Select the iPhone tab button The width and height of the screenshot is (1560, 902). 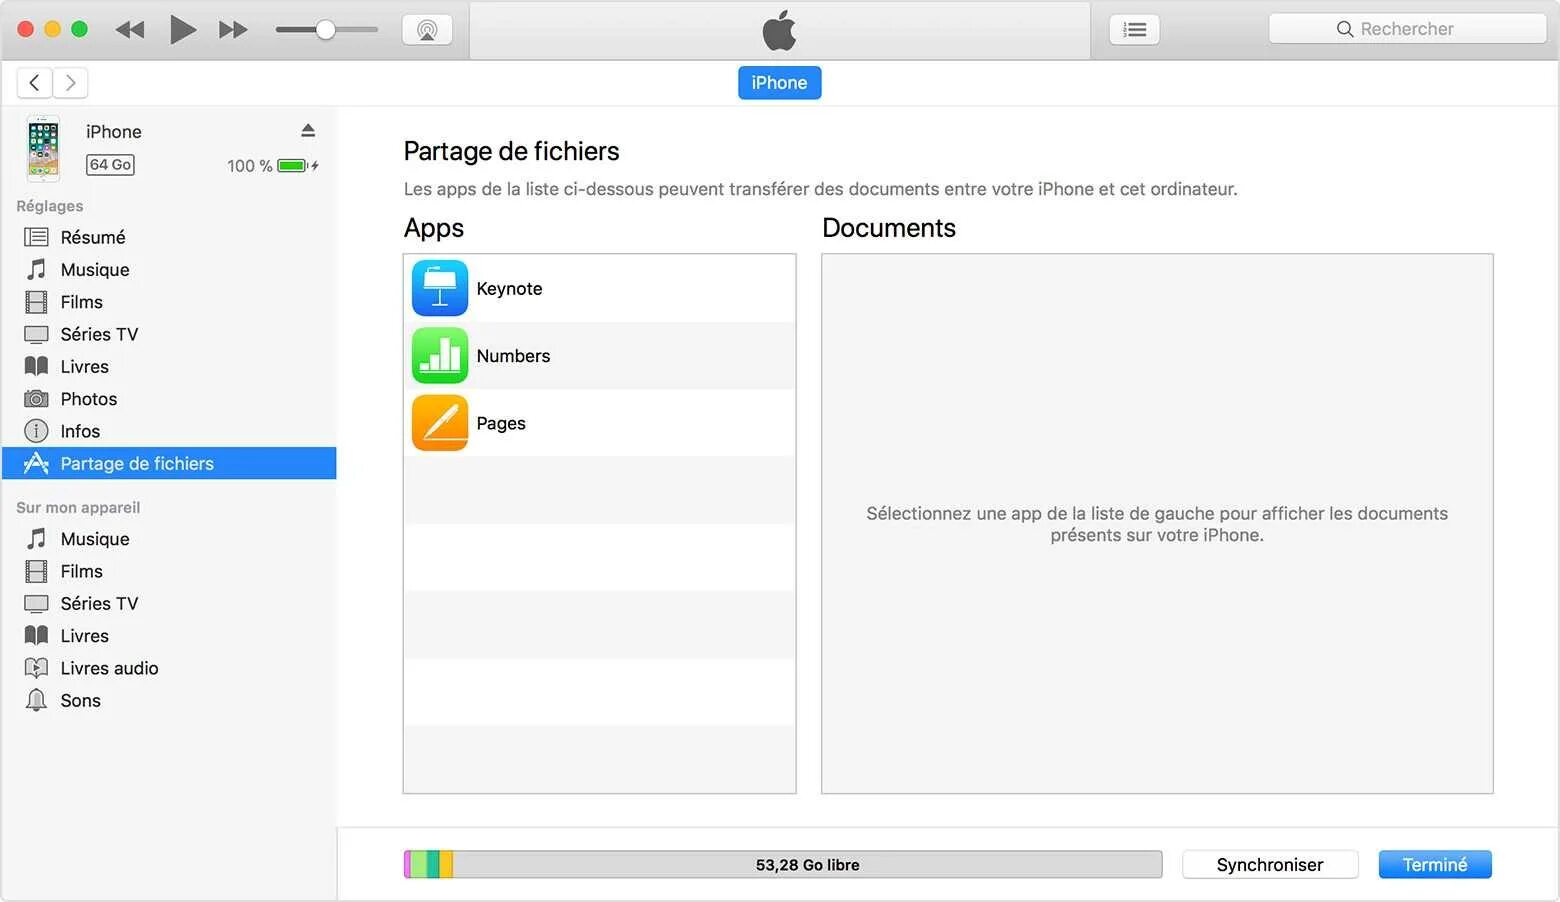(x=779, y=83)
